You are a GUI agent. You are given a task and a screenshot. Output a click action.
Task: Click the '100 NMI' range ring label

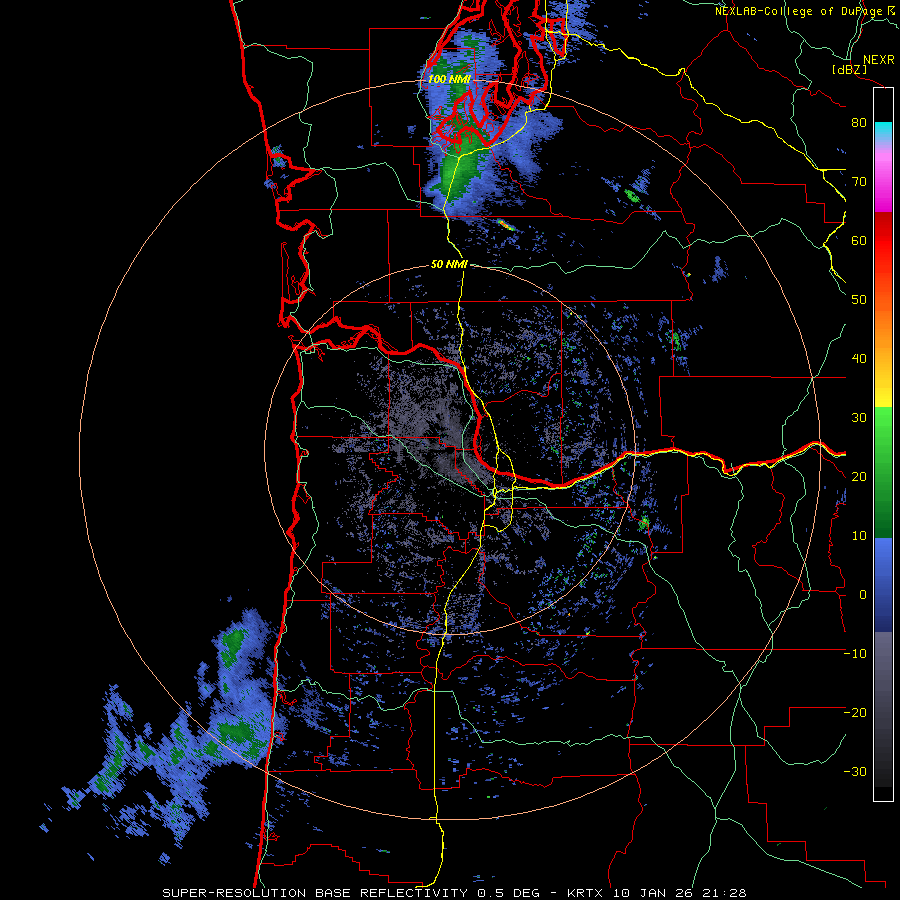point(449,79)
